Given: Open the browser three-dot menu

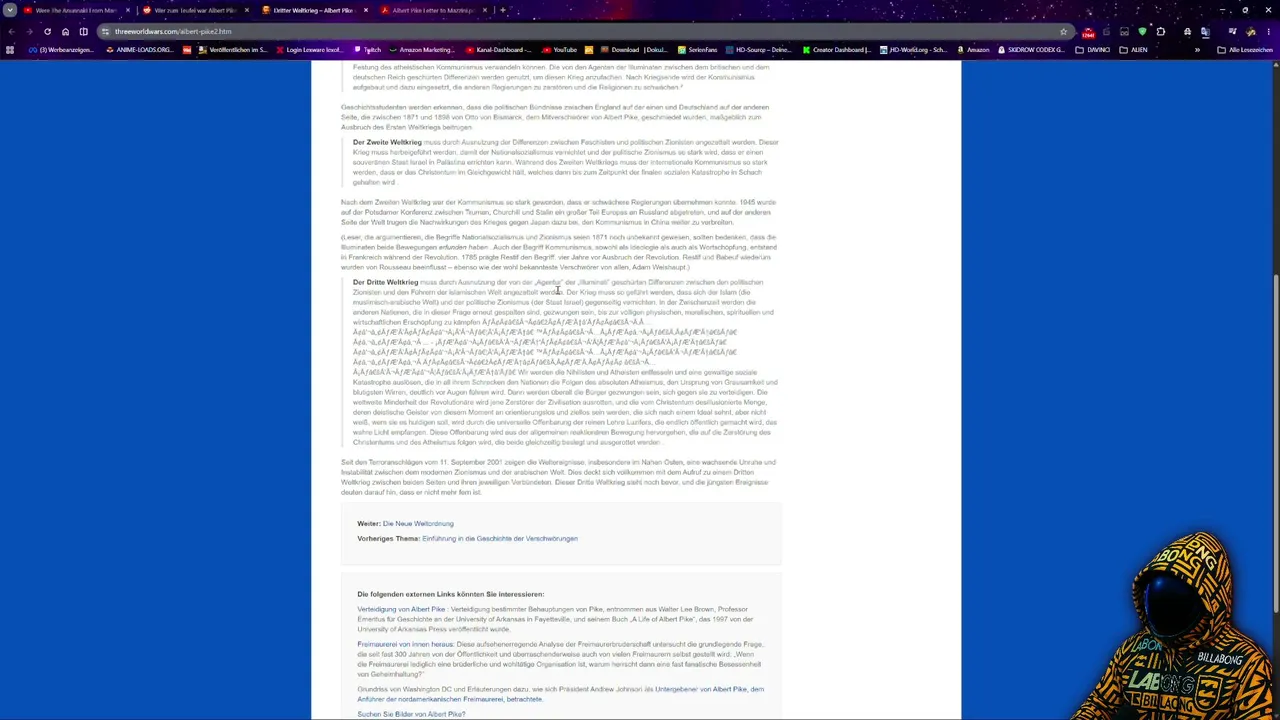Looking at the screenshot, I should tap(1268, 31).
